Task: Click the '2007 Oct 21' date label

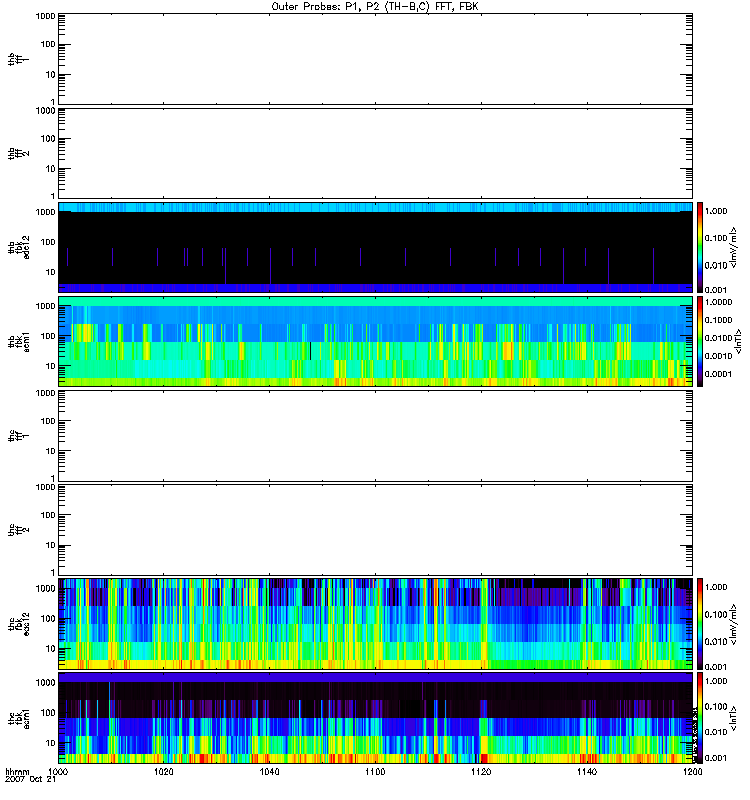Action: 28,781
